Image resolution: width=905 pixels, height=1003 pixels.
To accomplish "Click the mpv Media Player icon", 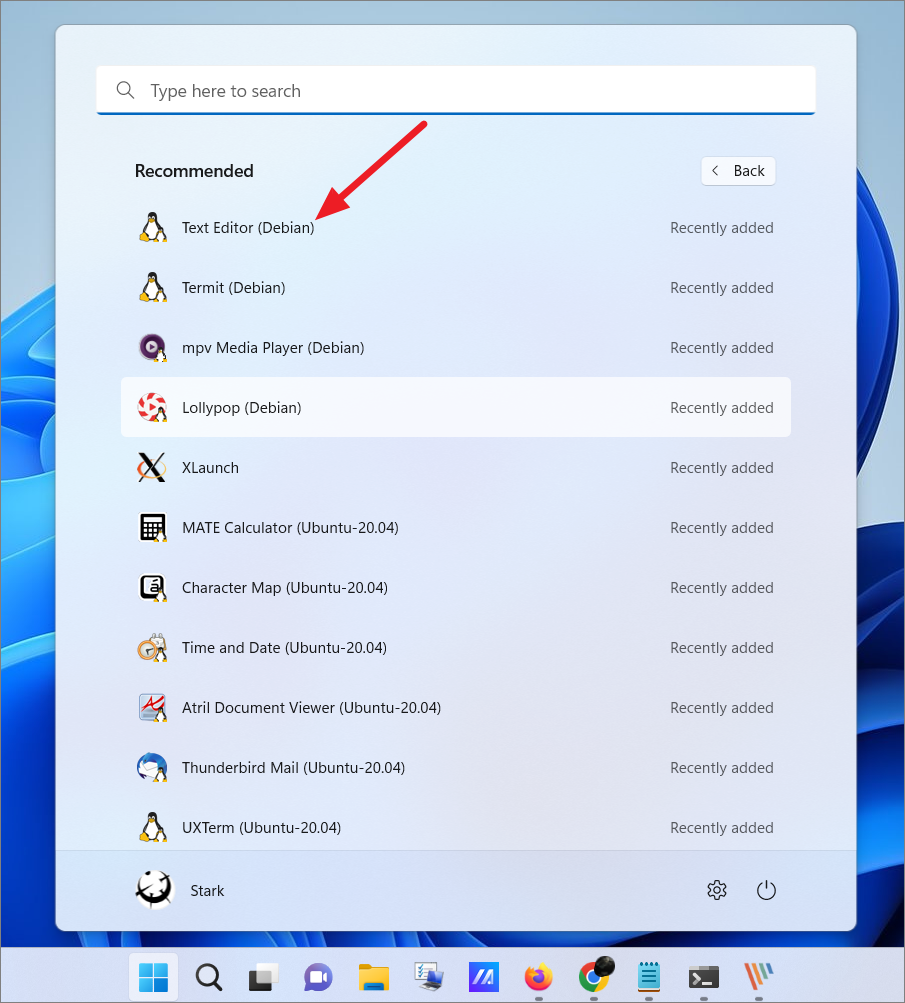I will coord(153,347).
